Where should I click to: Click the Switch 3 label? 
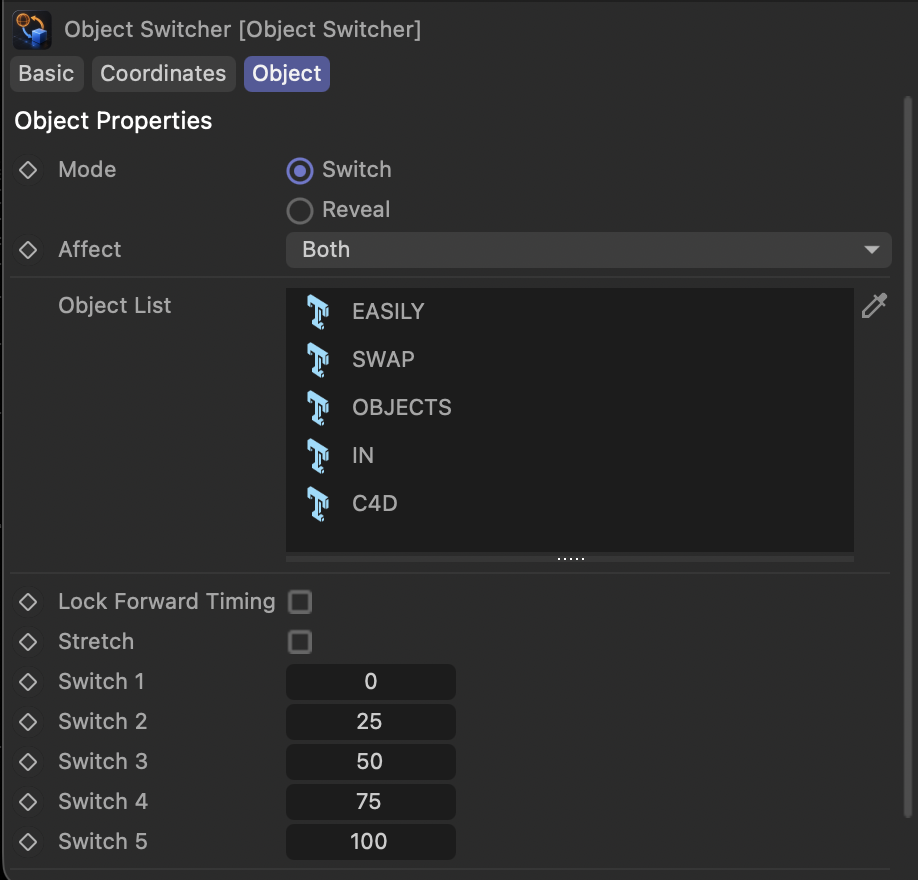pyautogui.click(x=103, y=762)
